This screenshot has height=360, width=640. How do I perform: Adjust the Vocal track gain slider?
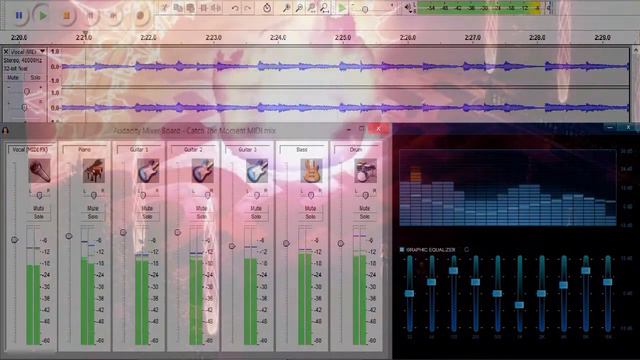tap(27, 91)
